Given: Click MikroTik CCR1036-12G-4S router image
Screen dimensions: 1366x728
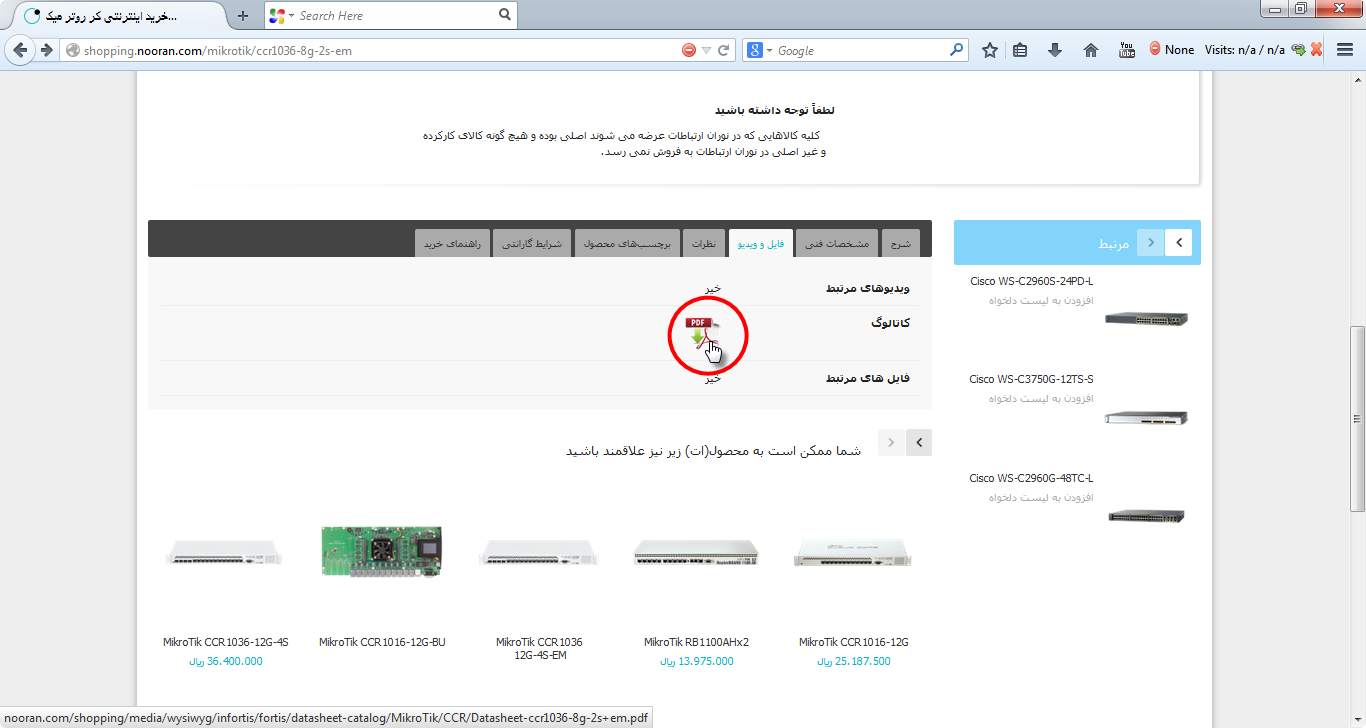Looking at the screenshot, I should point(224,552).
